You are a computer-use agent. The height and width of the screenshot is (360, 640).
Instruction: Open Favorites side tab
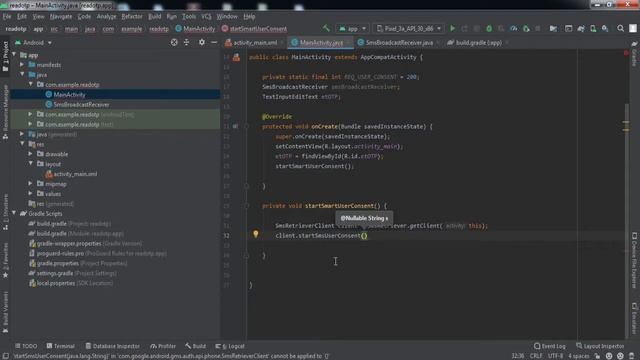pyautogui.click(x=5, y=260)
